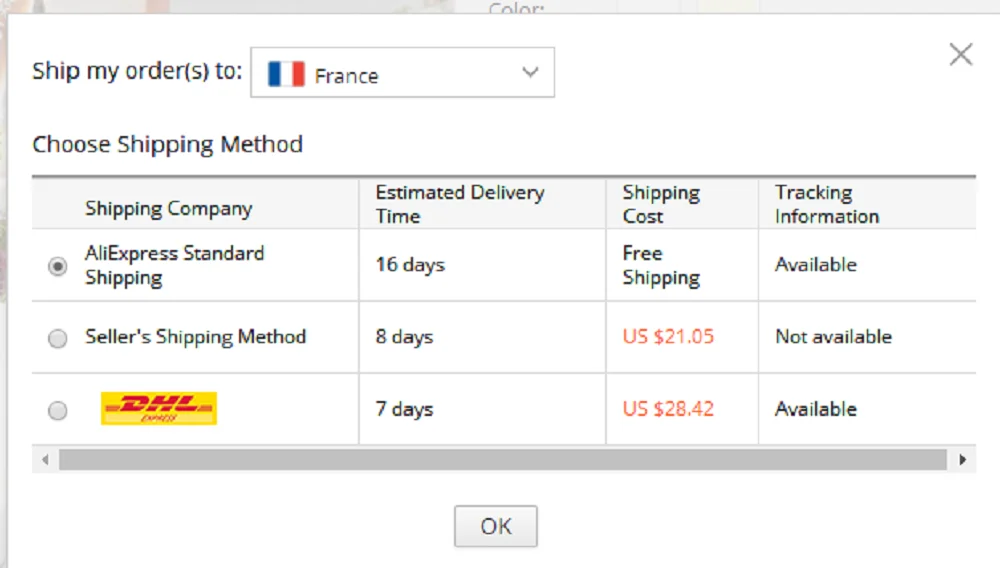Click the Shipping Cost column header
Screen dimensions: 1000x568
click(661, 204)
